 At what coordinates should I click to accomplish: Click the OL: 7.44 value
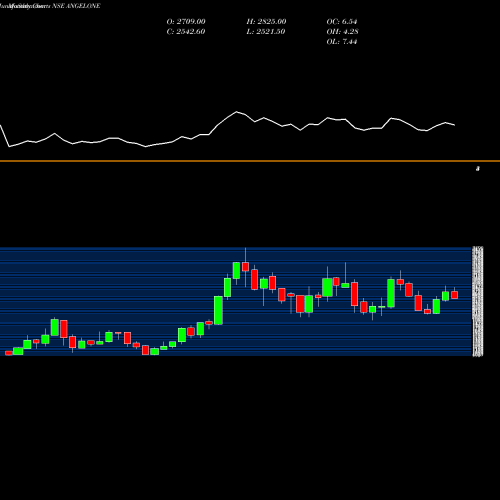(342, 41)
